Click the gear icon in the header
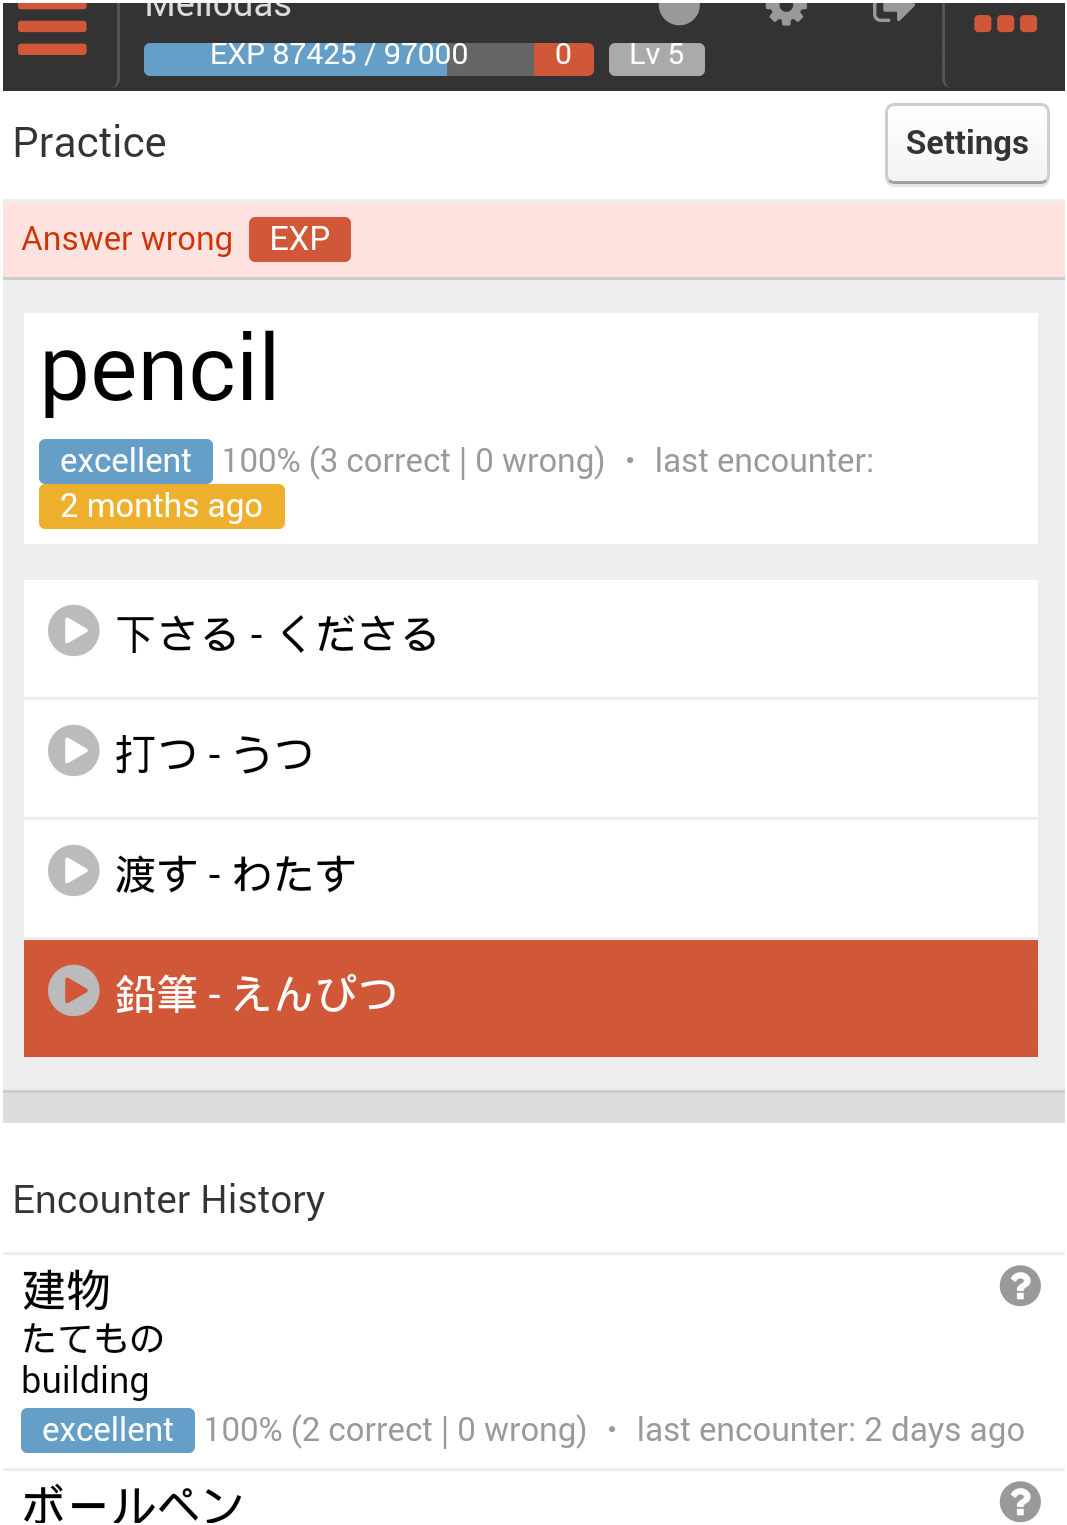The width and height of the screenshot is (1067, 1525). coord(786,12)
